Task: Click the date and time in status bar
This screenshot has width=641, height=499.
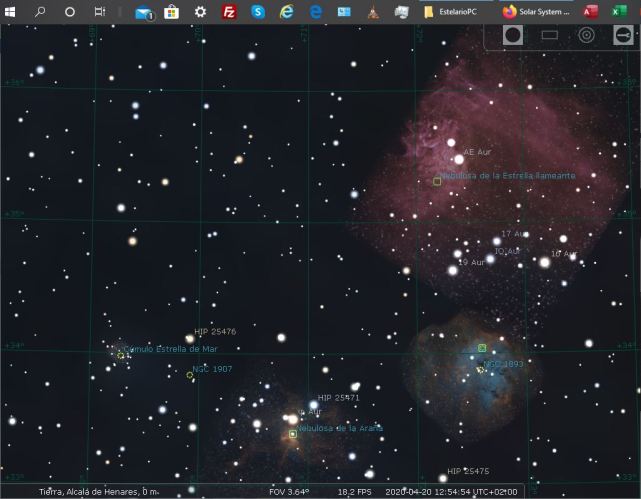Action: [451, 492]
